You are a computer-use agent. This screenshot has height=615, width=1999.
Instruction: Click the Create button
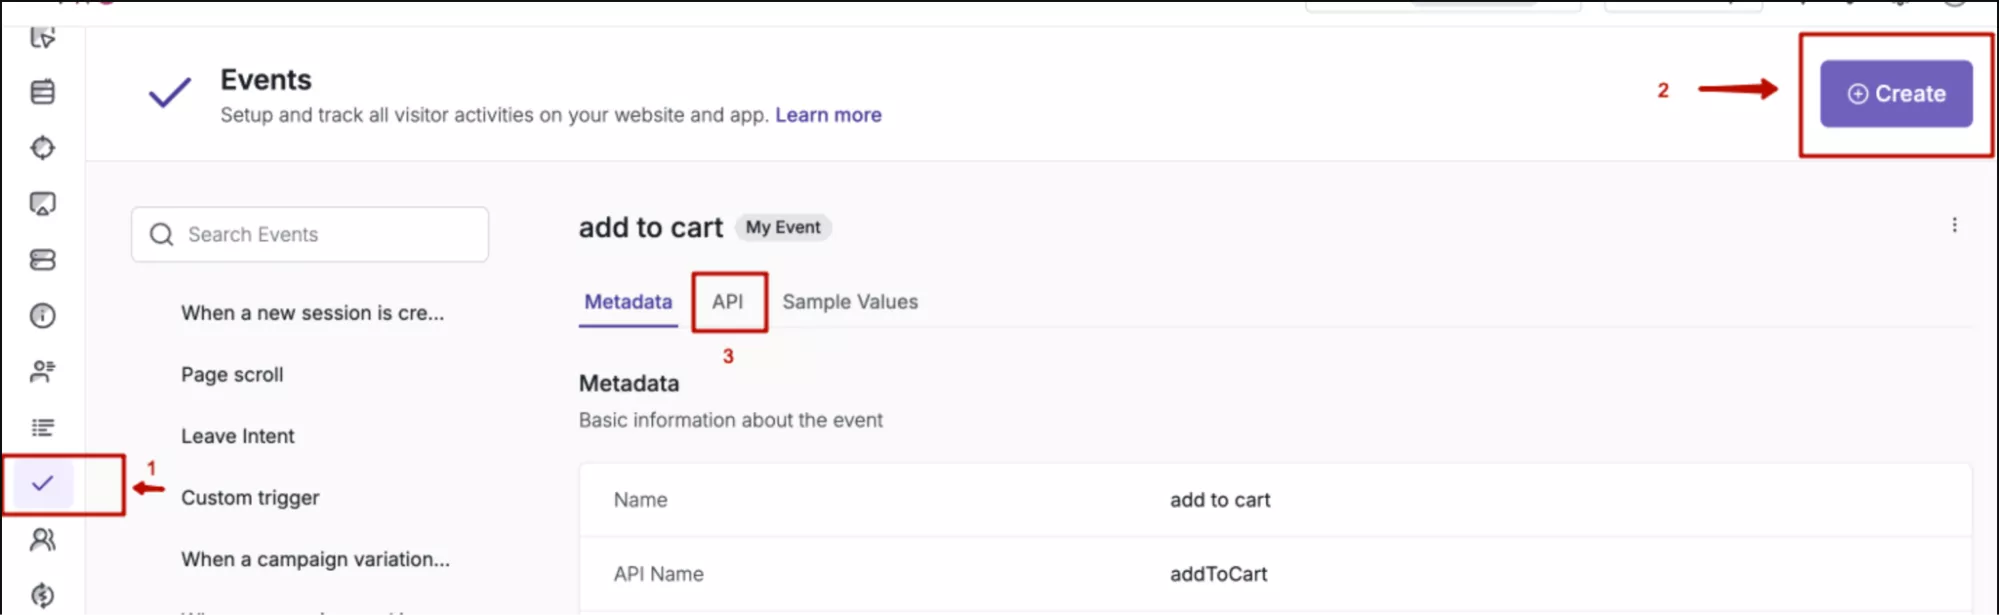click(x=1896, y=93)
